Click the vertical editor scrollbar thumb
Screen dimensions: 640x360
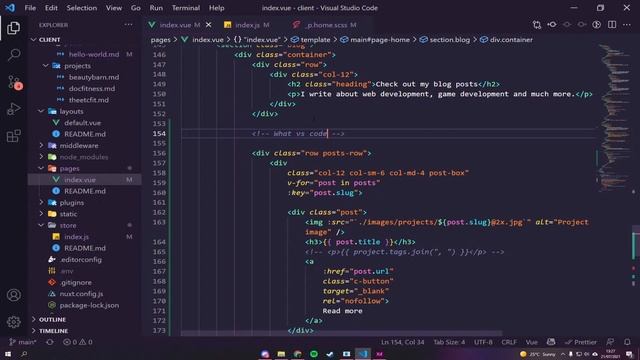pos(636,242)
